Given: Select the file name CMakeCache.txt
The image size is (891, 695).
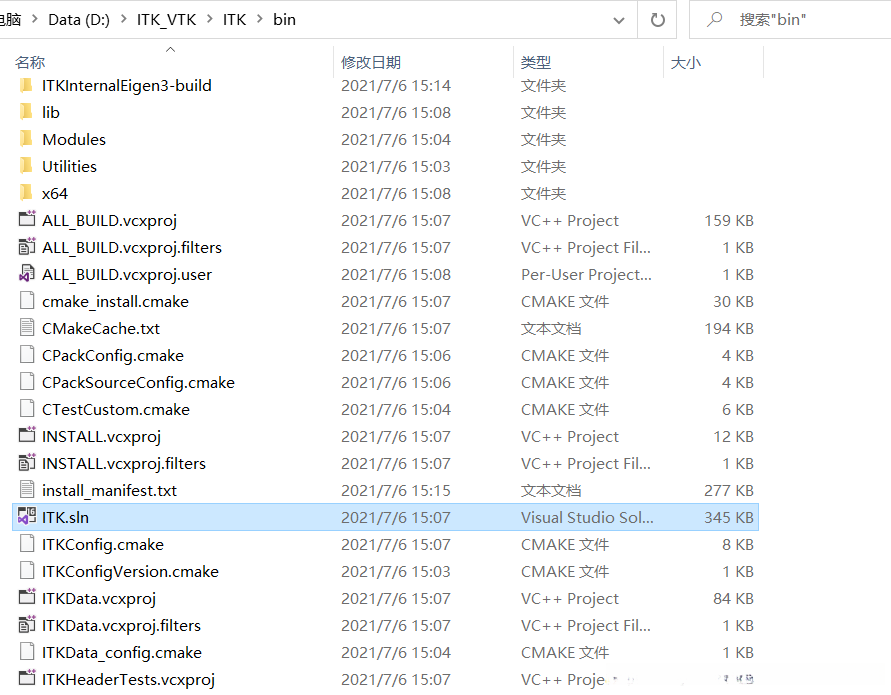Looking at the screenshot, I should [101, 328].
